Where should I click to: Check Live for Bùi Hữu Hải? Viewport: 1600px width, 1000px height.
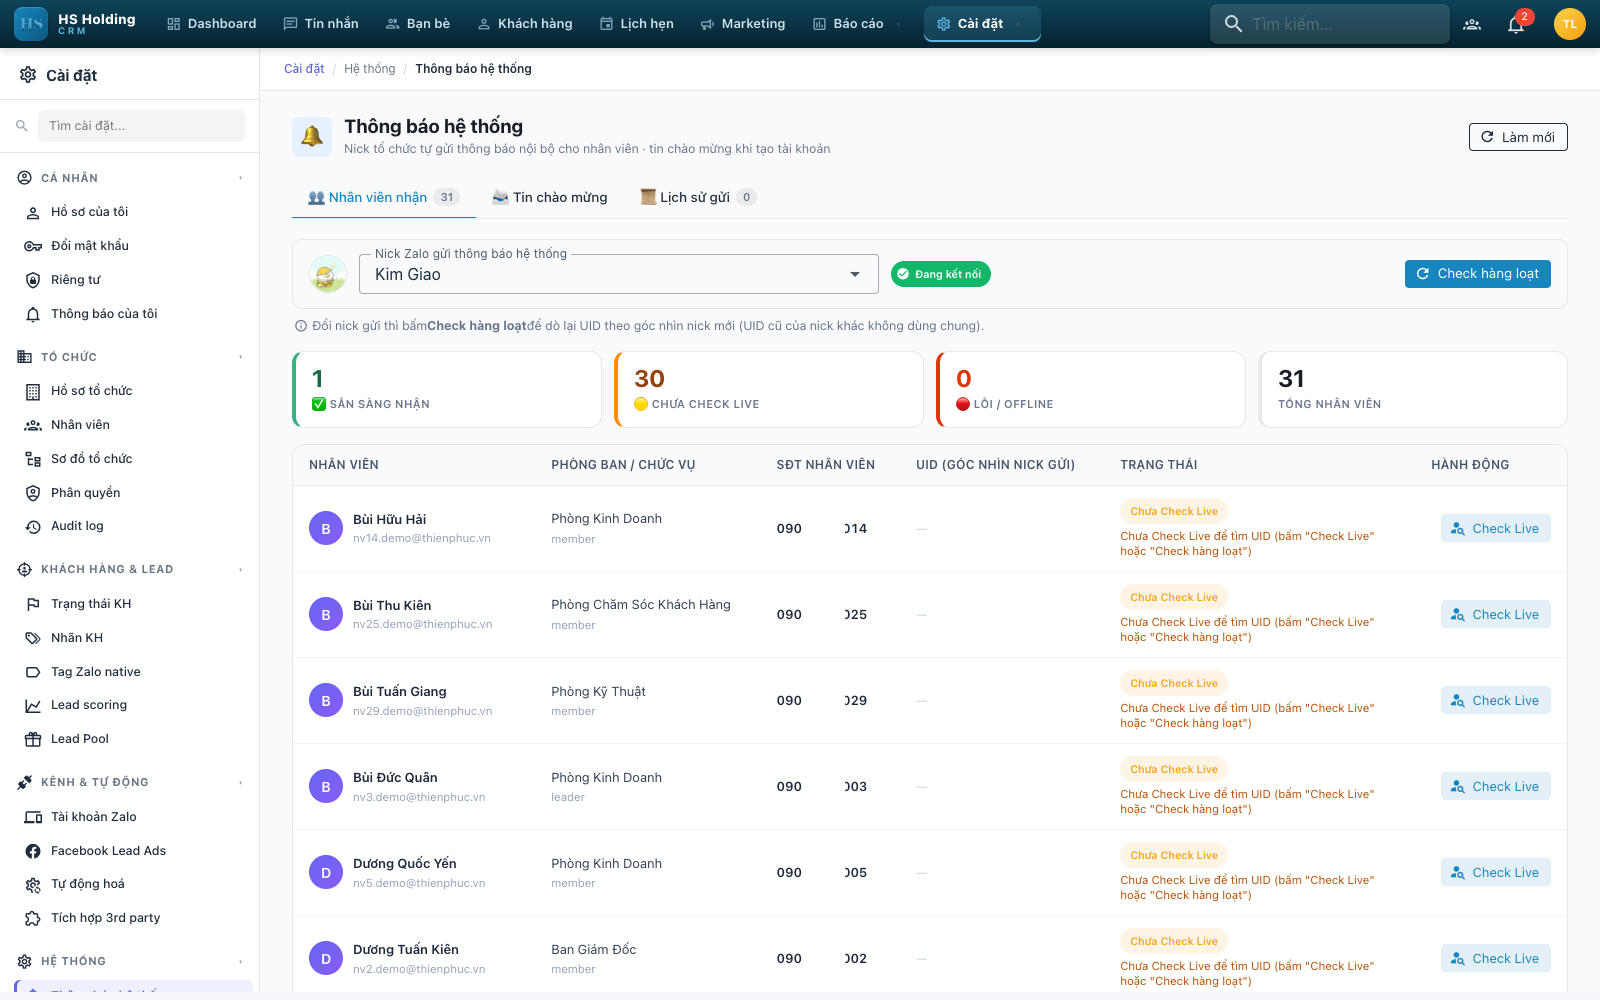[1496, 528]
